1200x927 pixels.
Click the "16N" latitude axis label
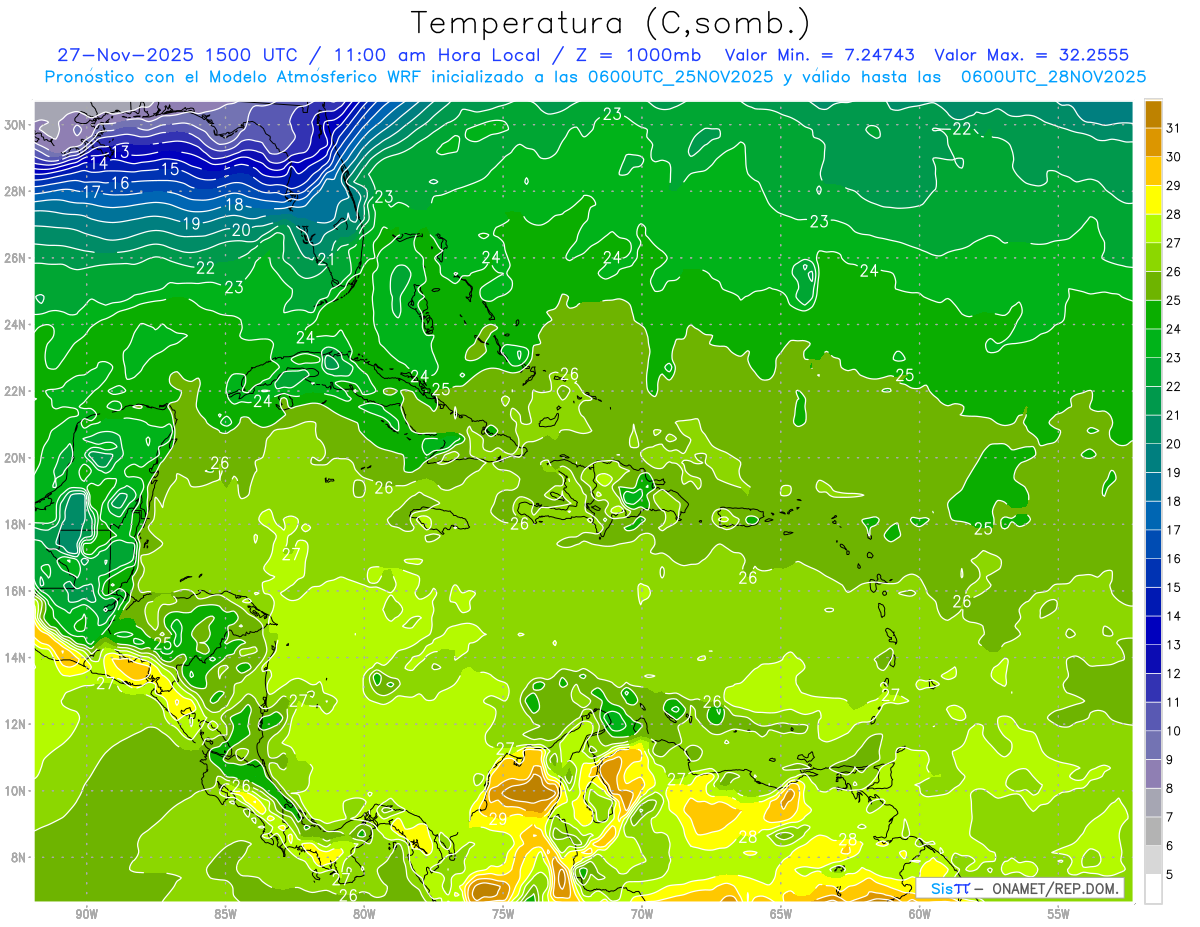[17, 591]
